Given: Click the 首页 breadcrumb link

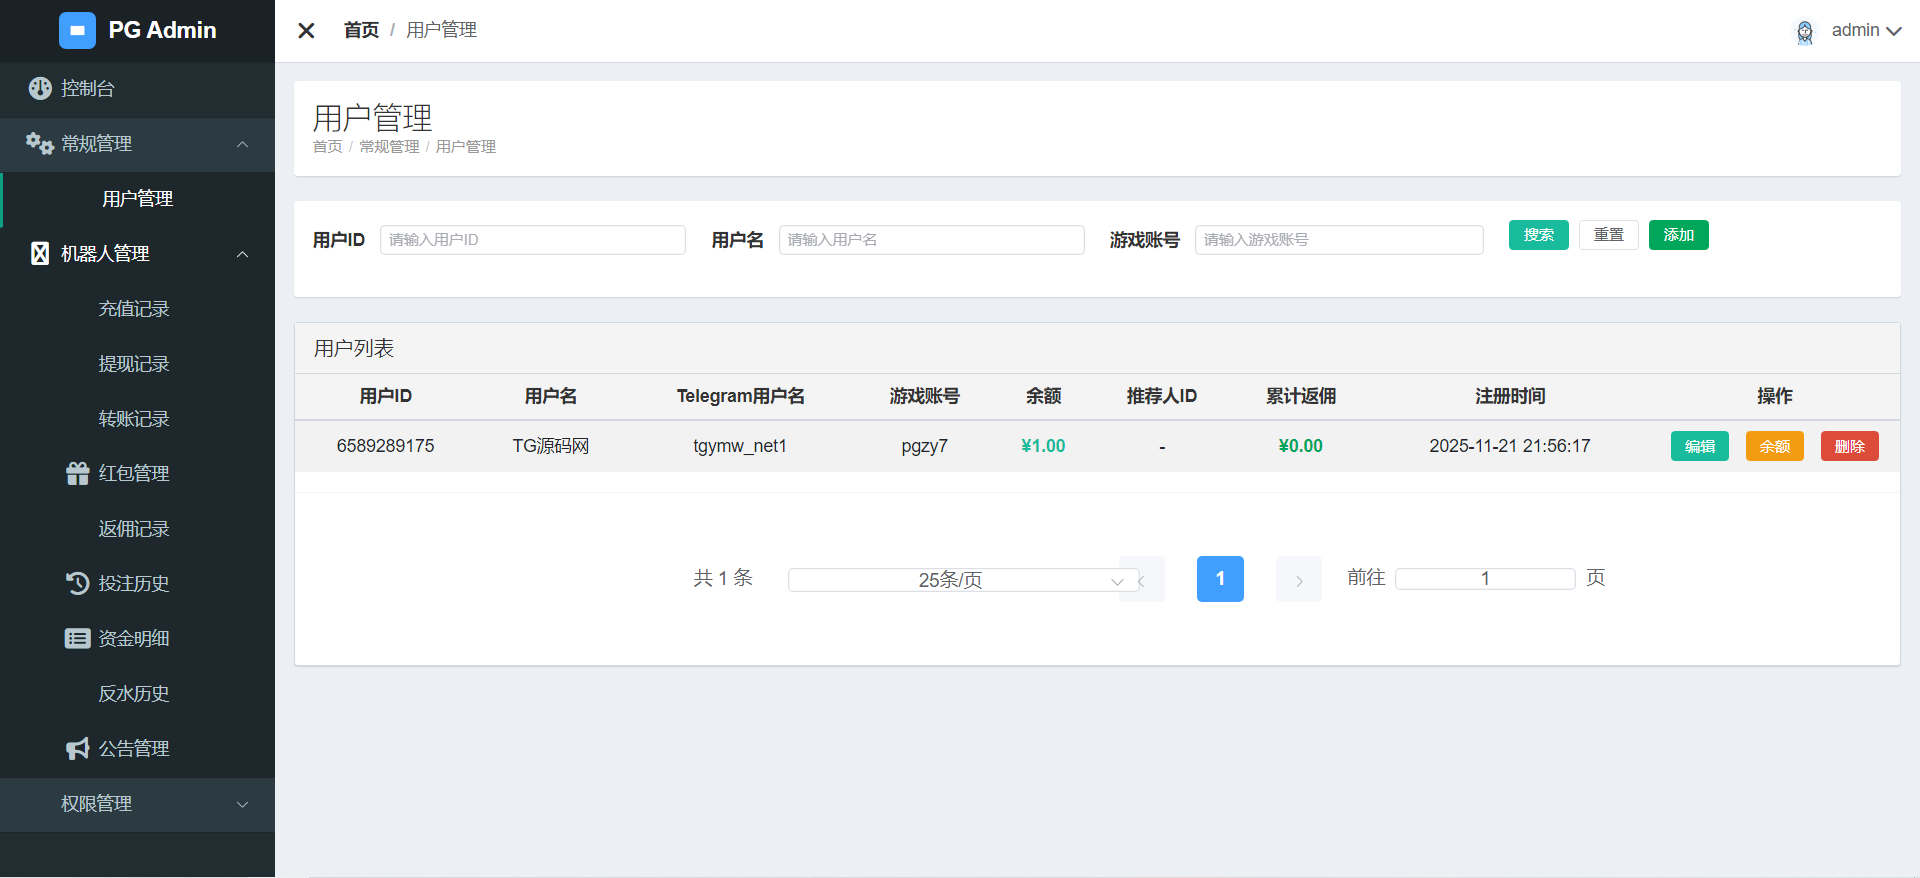Looking at the screenshot, I should [x=361, y=30].
